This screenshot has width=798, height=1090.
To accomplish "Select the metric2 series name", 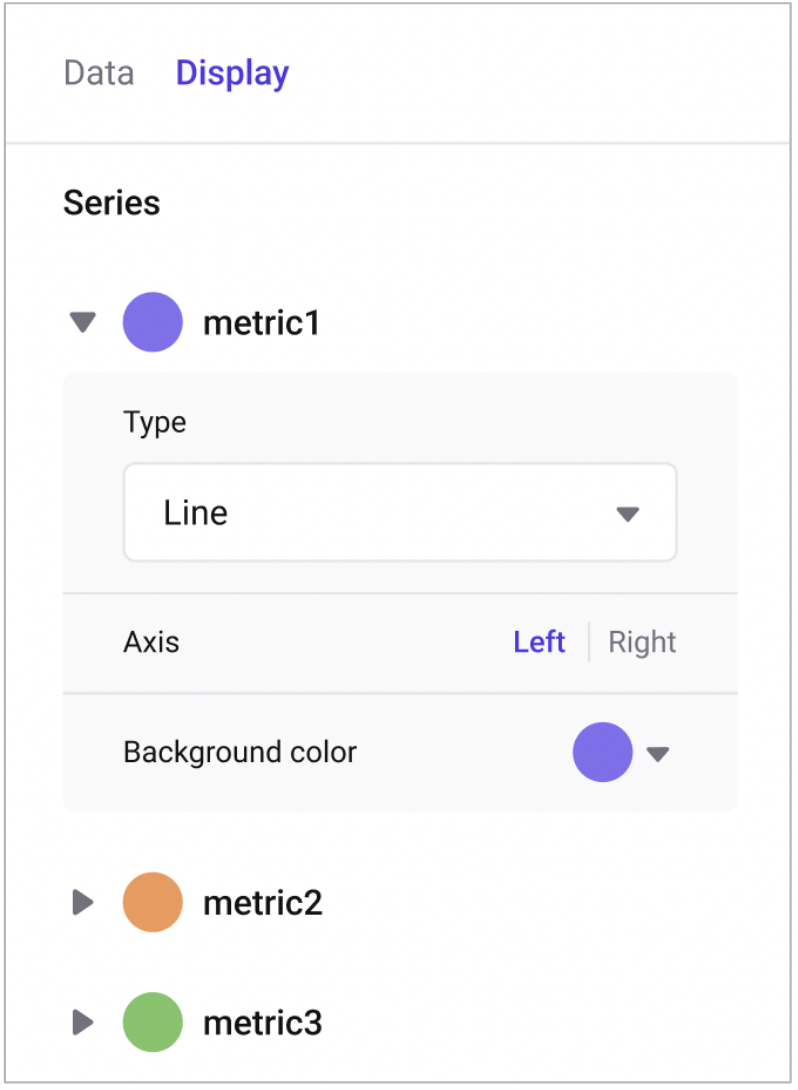I will coord(262,903).
